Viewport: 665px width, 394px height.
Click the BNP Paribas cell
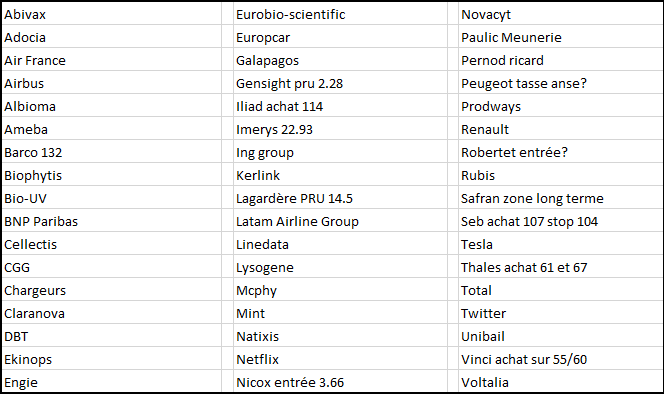coord(112,221)
